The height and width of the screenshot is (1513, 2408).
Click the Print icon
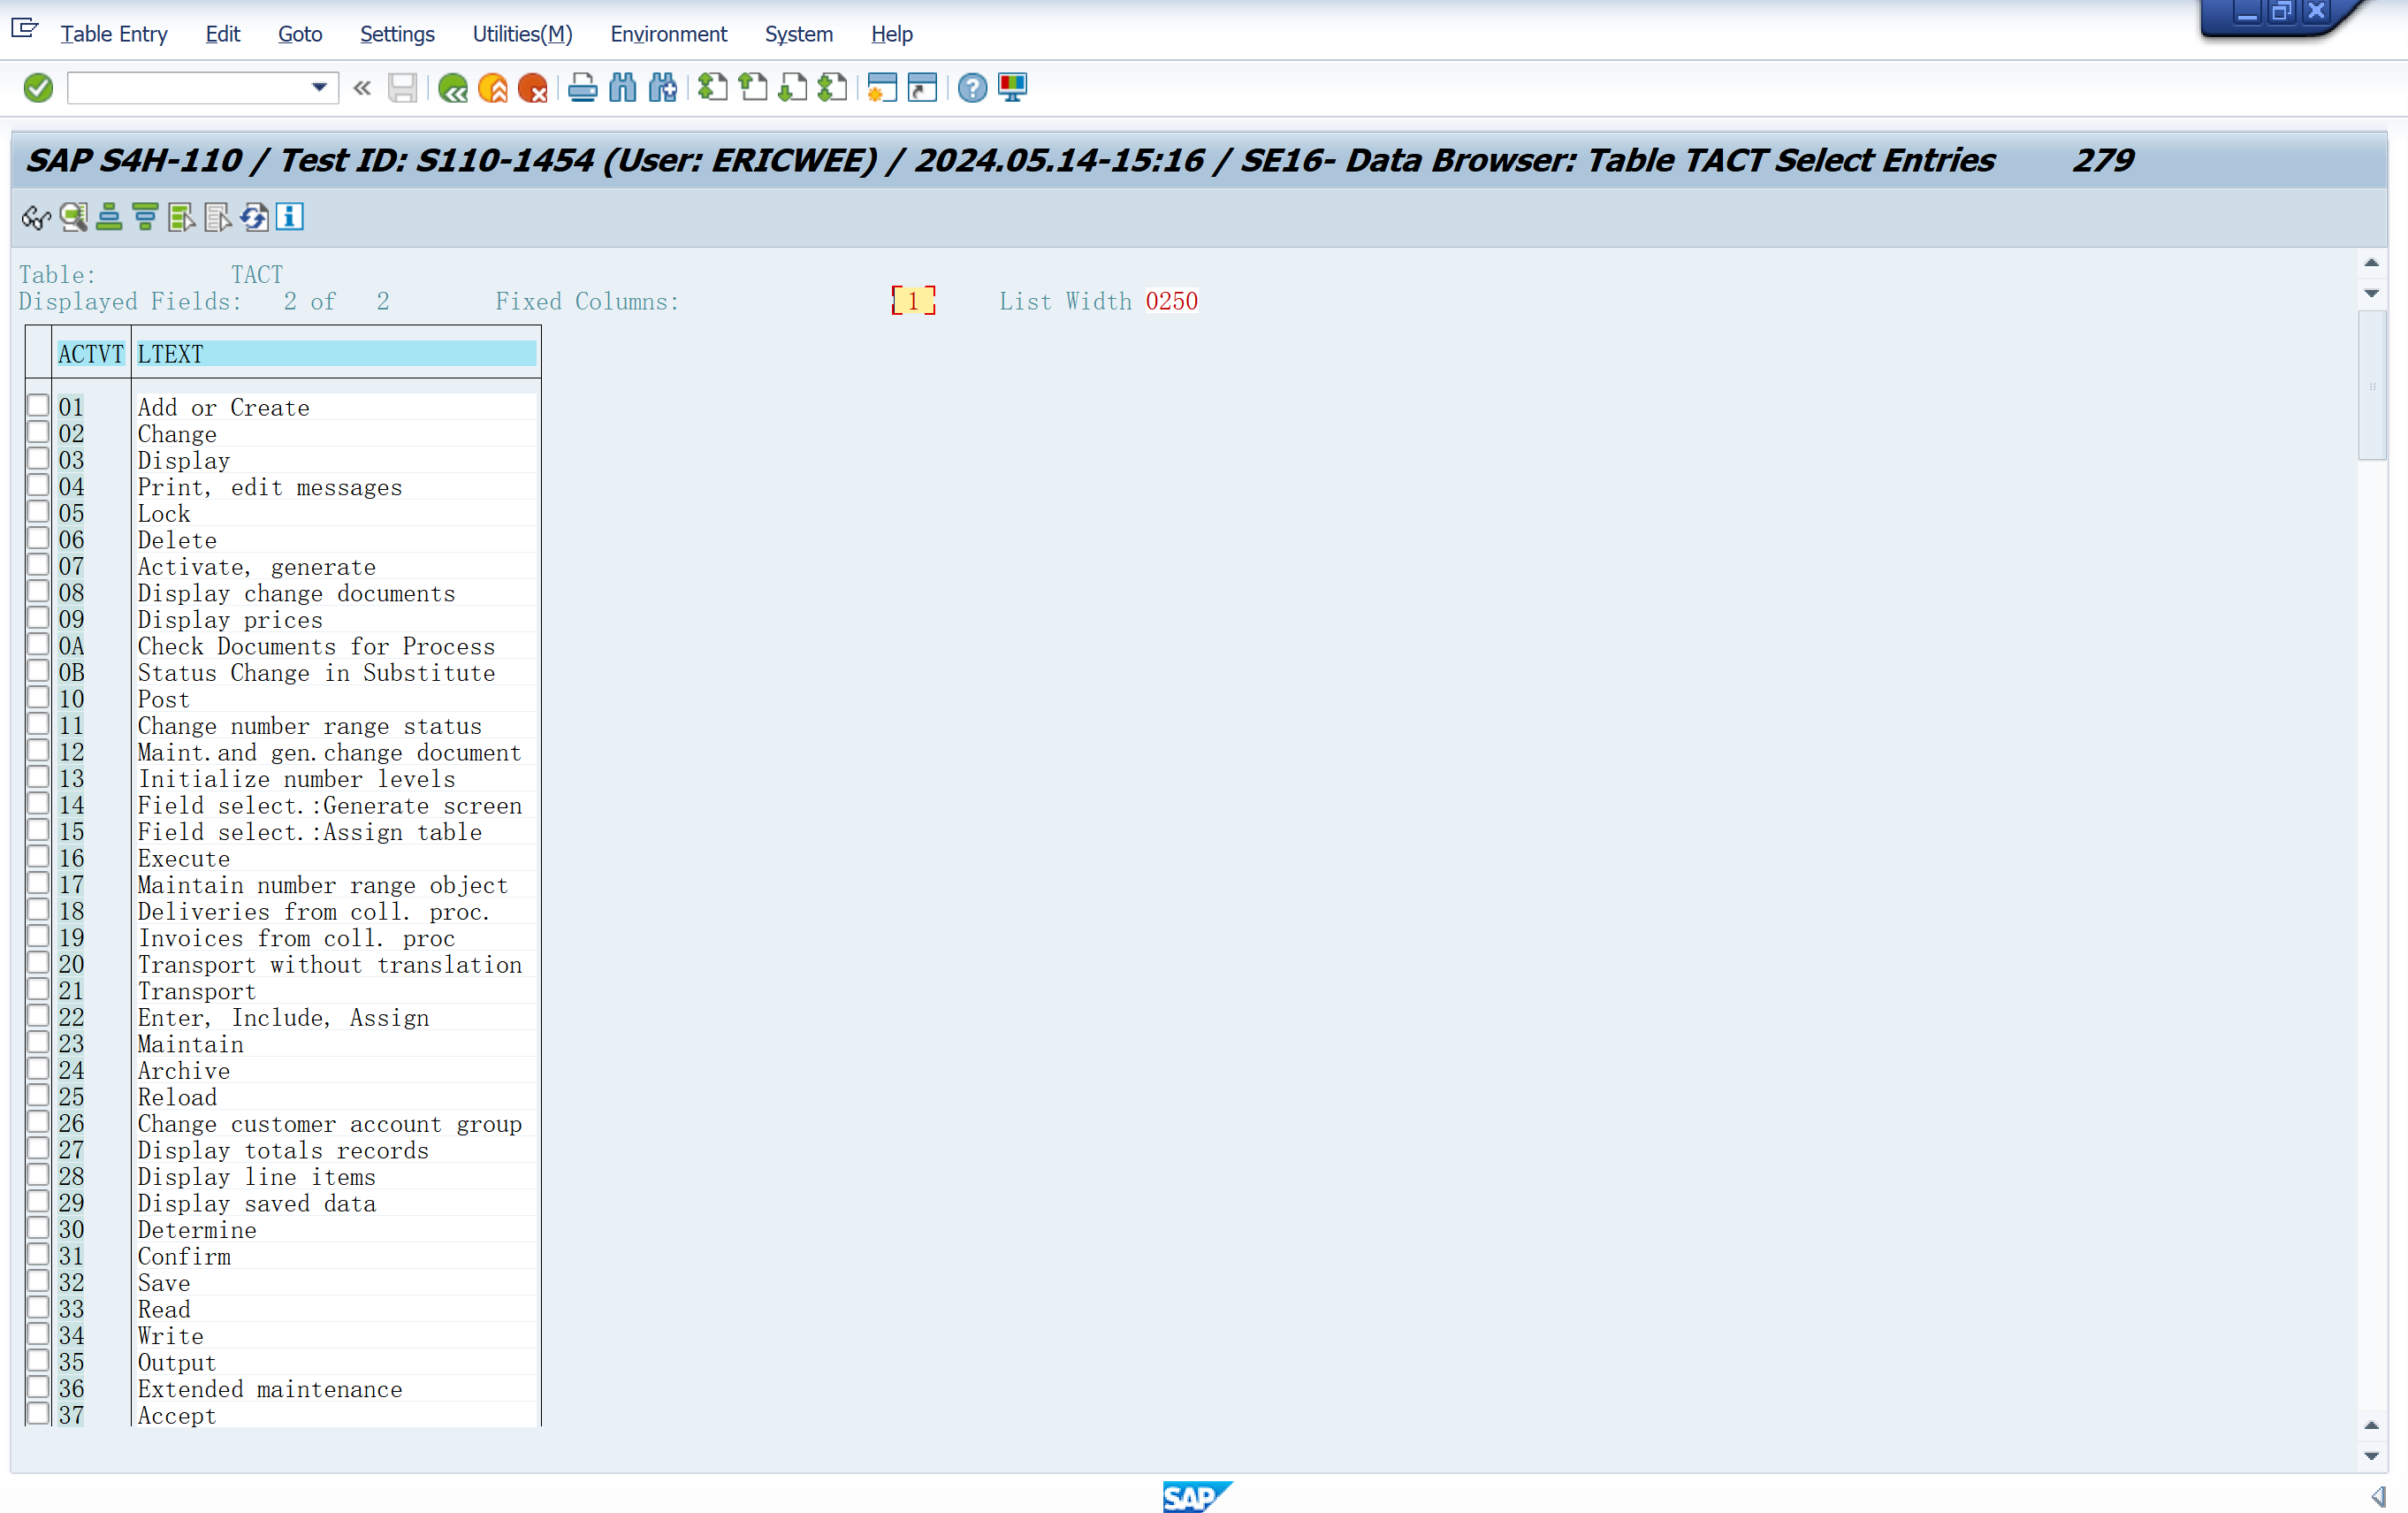click(x=582, y=88)
